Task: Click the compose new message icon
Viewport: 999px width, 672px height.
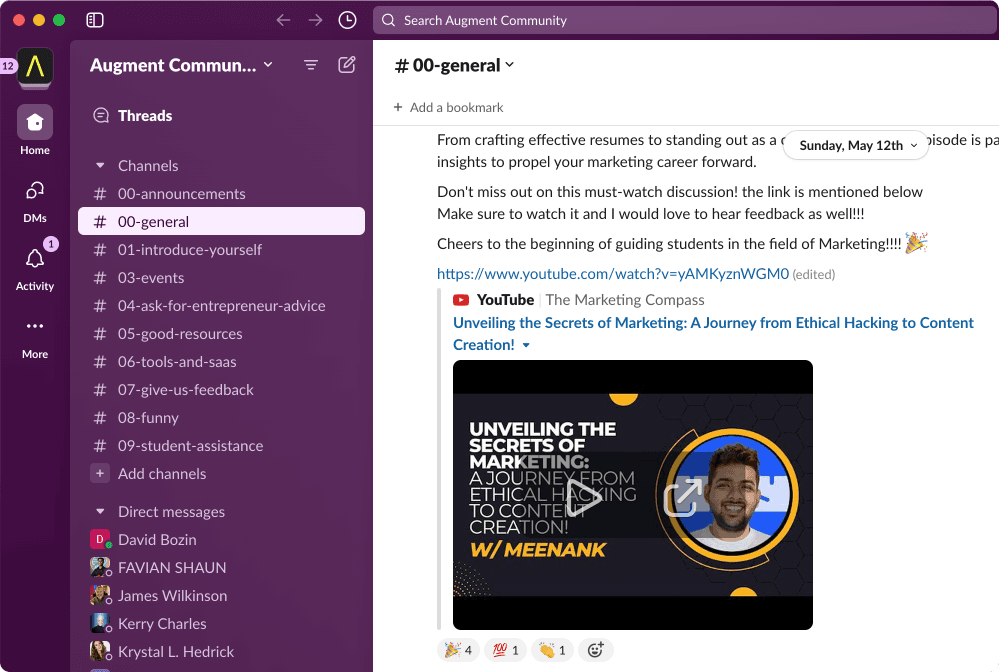Action: (347, 65)
